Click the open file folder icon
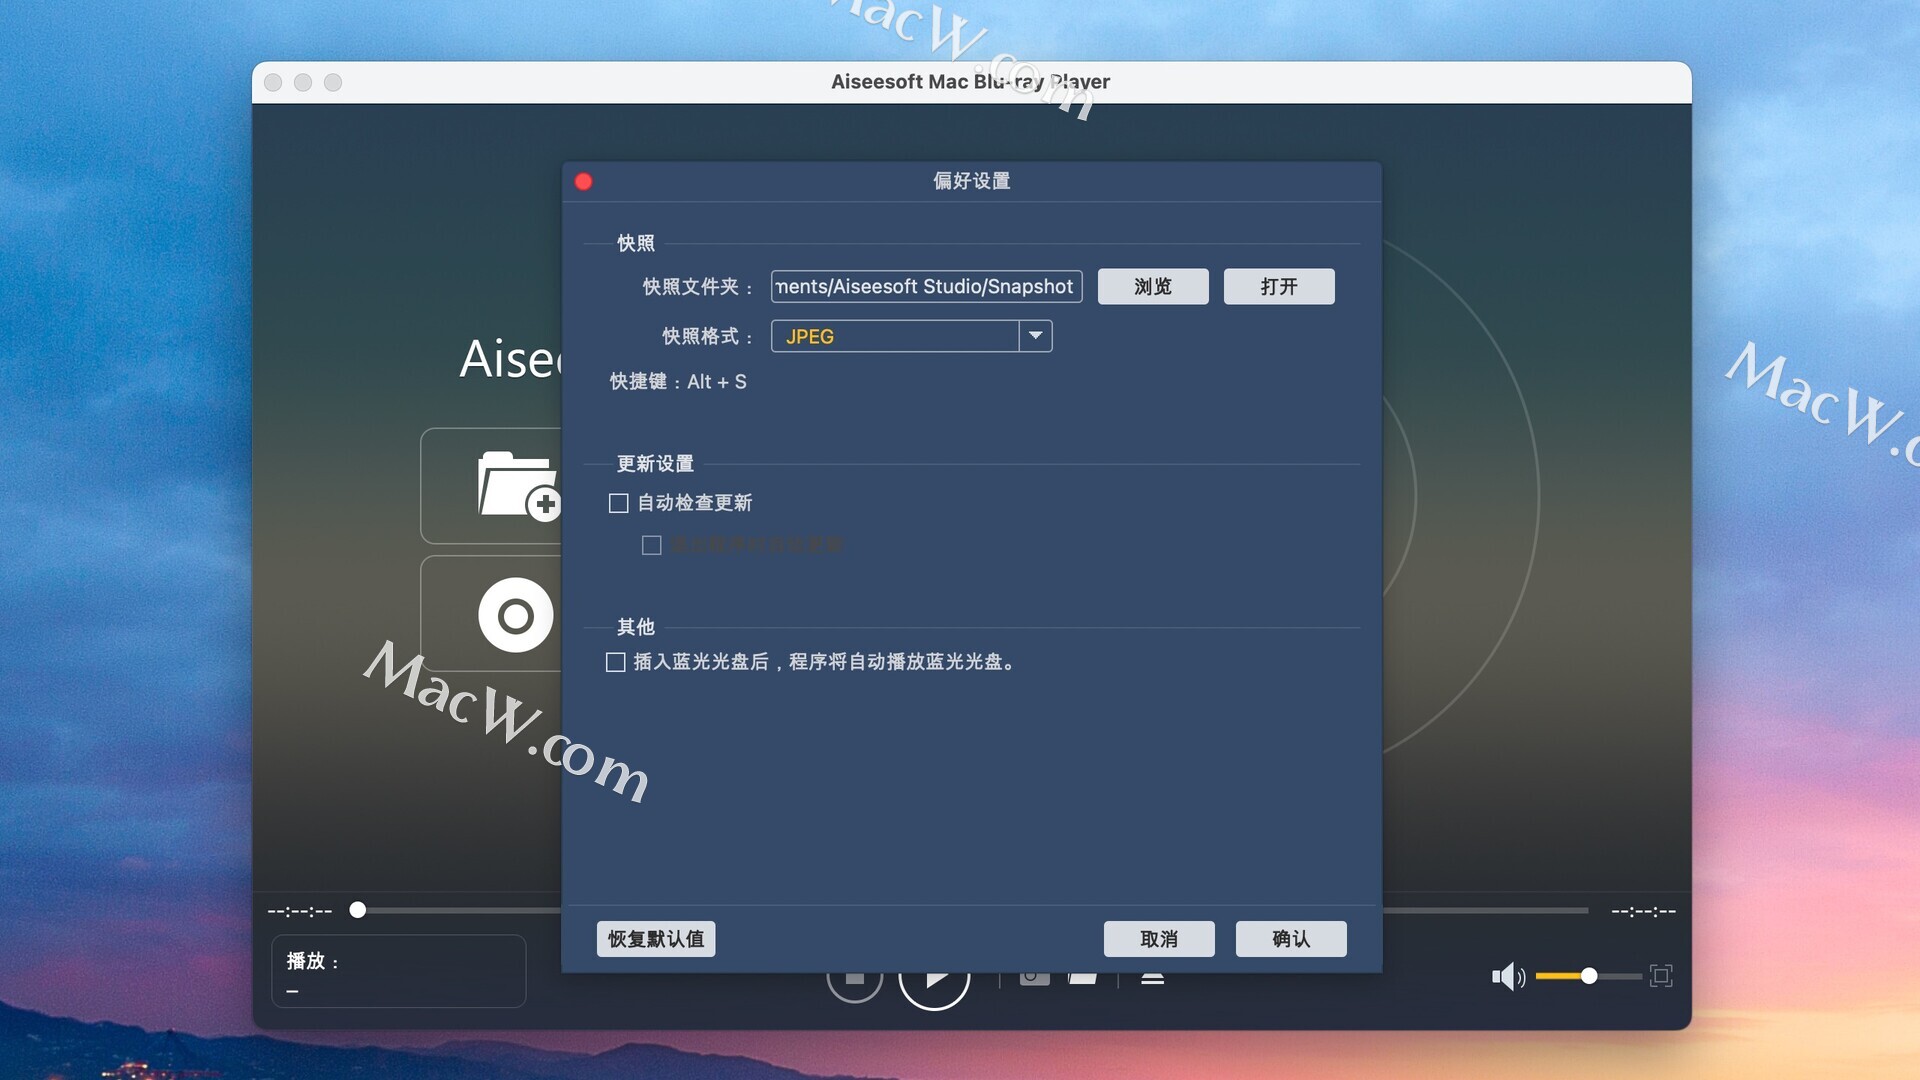Screen dimensions: 1920x1080 518,486
